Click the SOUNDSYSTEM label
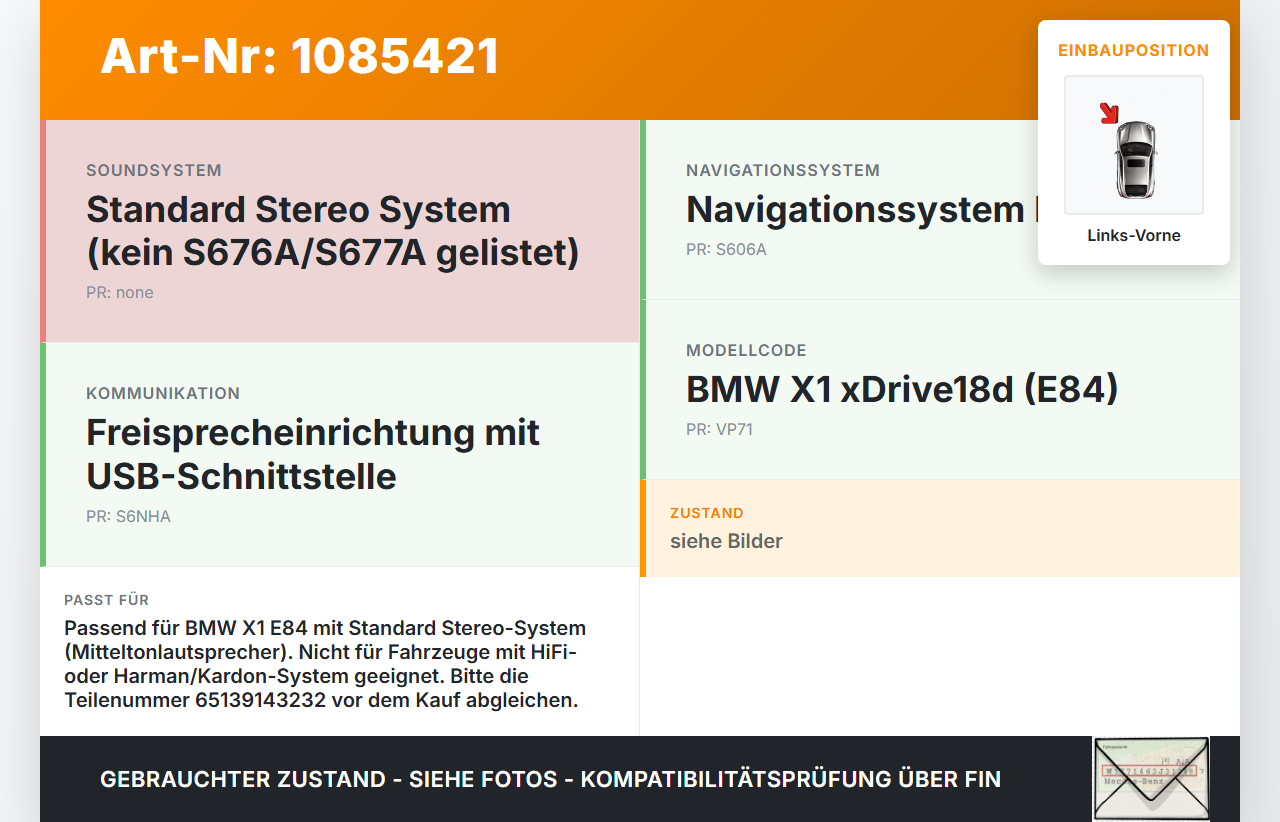 (154, 171)
